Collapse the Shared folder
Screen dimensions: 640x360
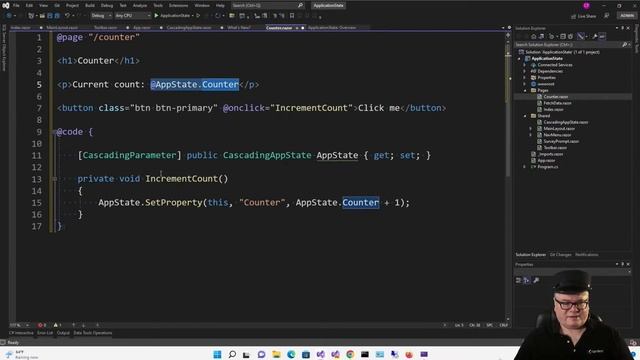(525, 116)
